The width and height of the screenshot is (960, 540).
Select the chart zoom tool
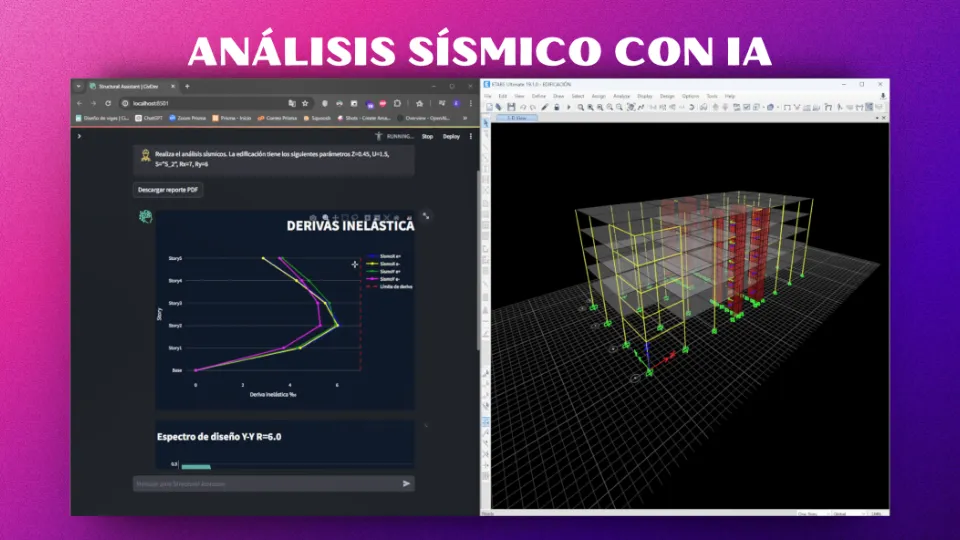(325, 218)
